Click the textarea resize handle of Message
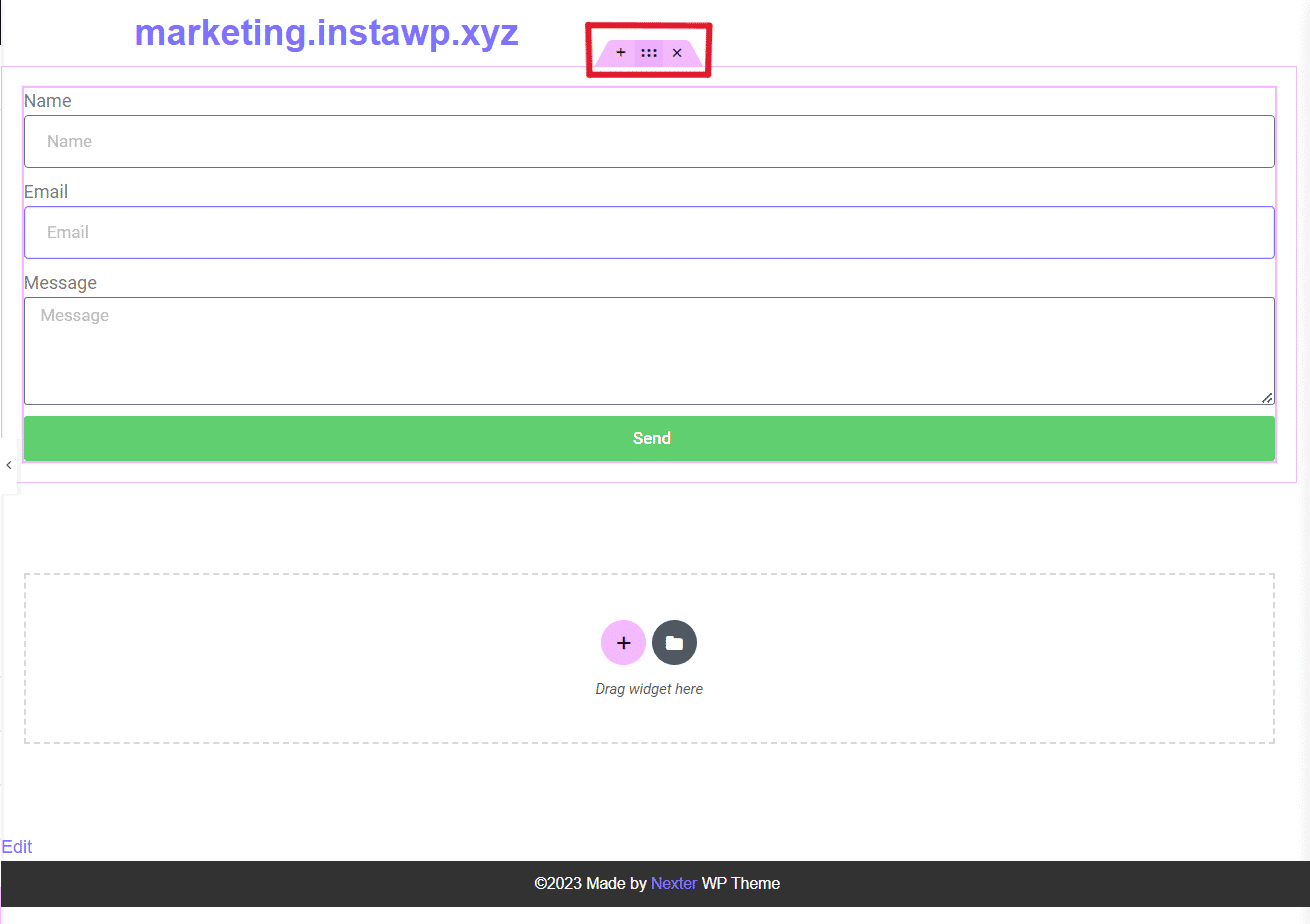This screenshot has height=924, width=1310. pyautogui.click(x=1267, y=397)
